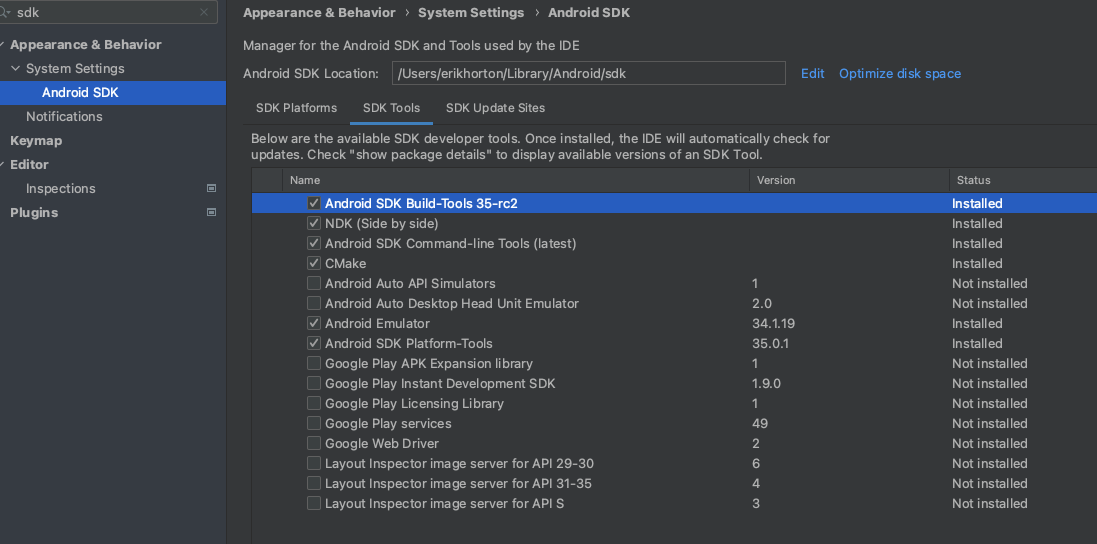Click the Edit link for SDK location
1097x544 pixels.
point(812,73)
